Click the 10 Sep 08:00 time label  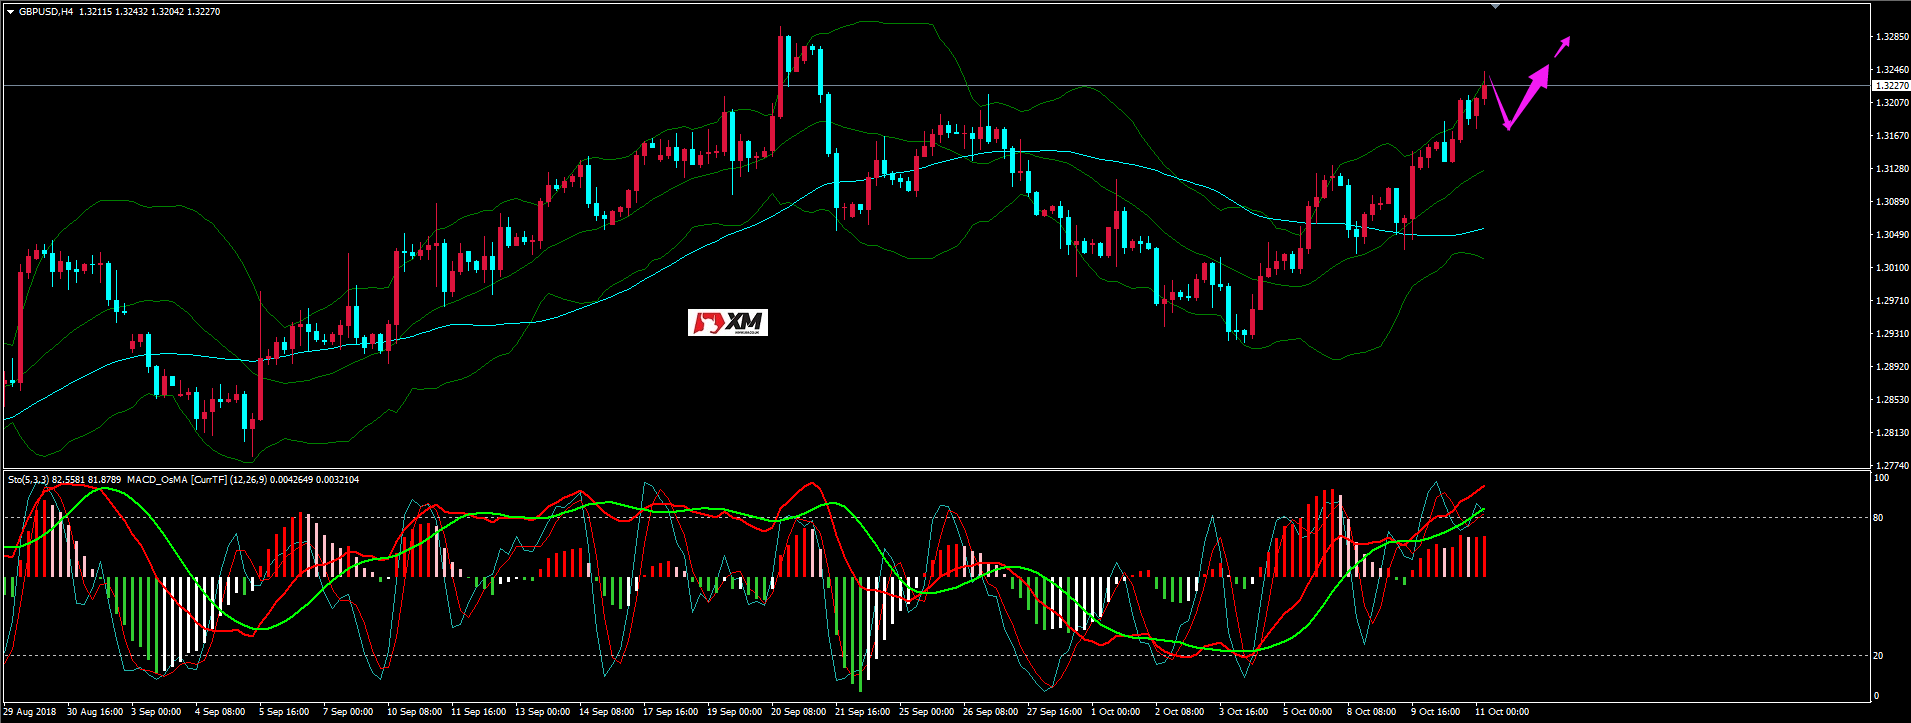415,712
